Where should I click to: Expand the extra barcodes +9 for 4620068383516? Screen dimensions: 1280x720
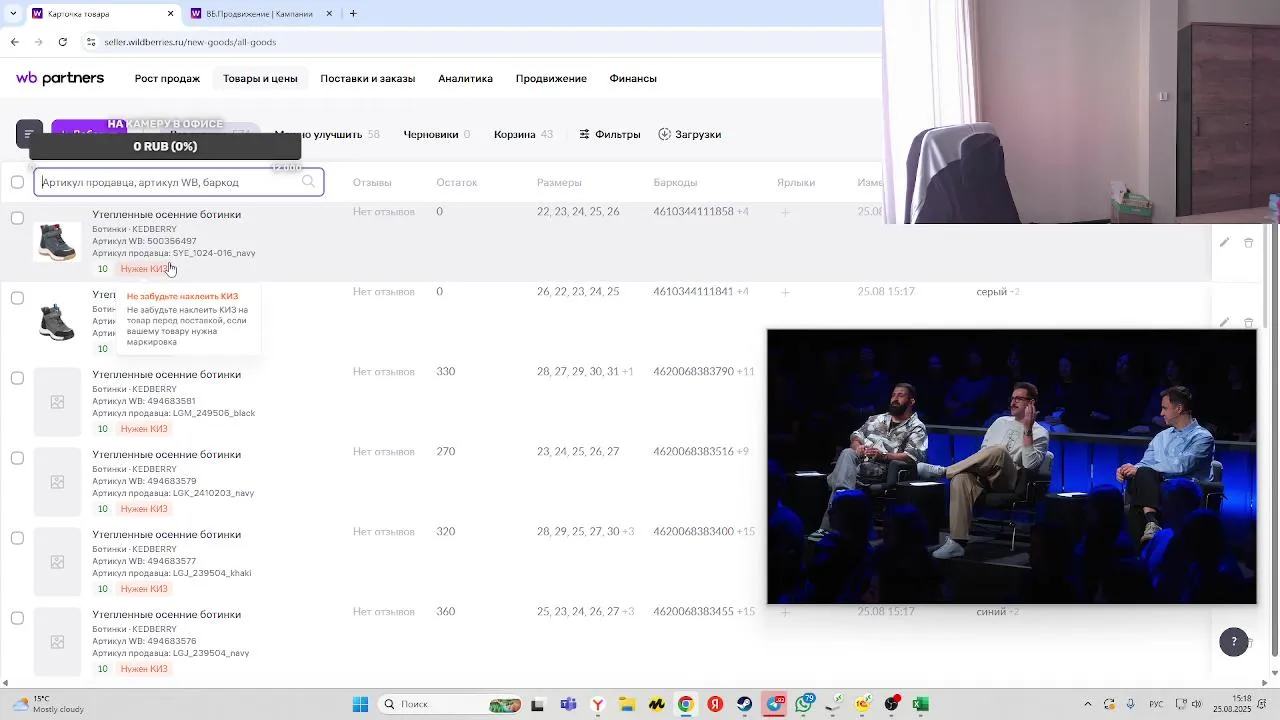click(x=743, y=452)
